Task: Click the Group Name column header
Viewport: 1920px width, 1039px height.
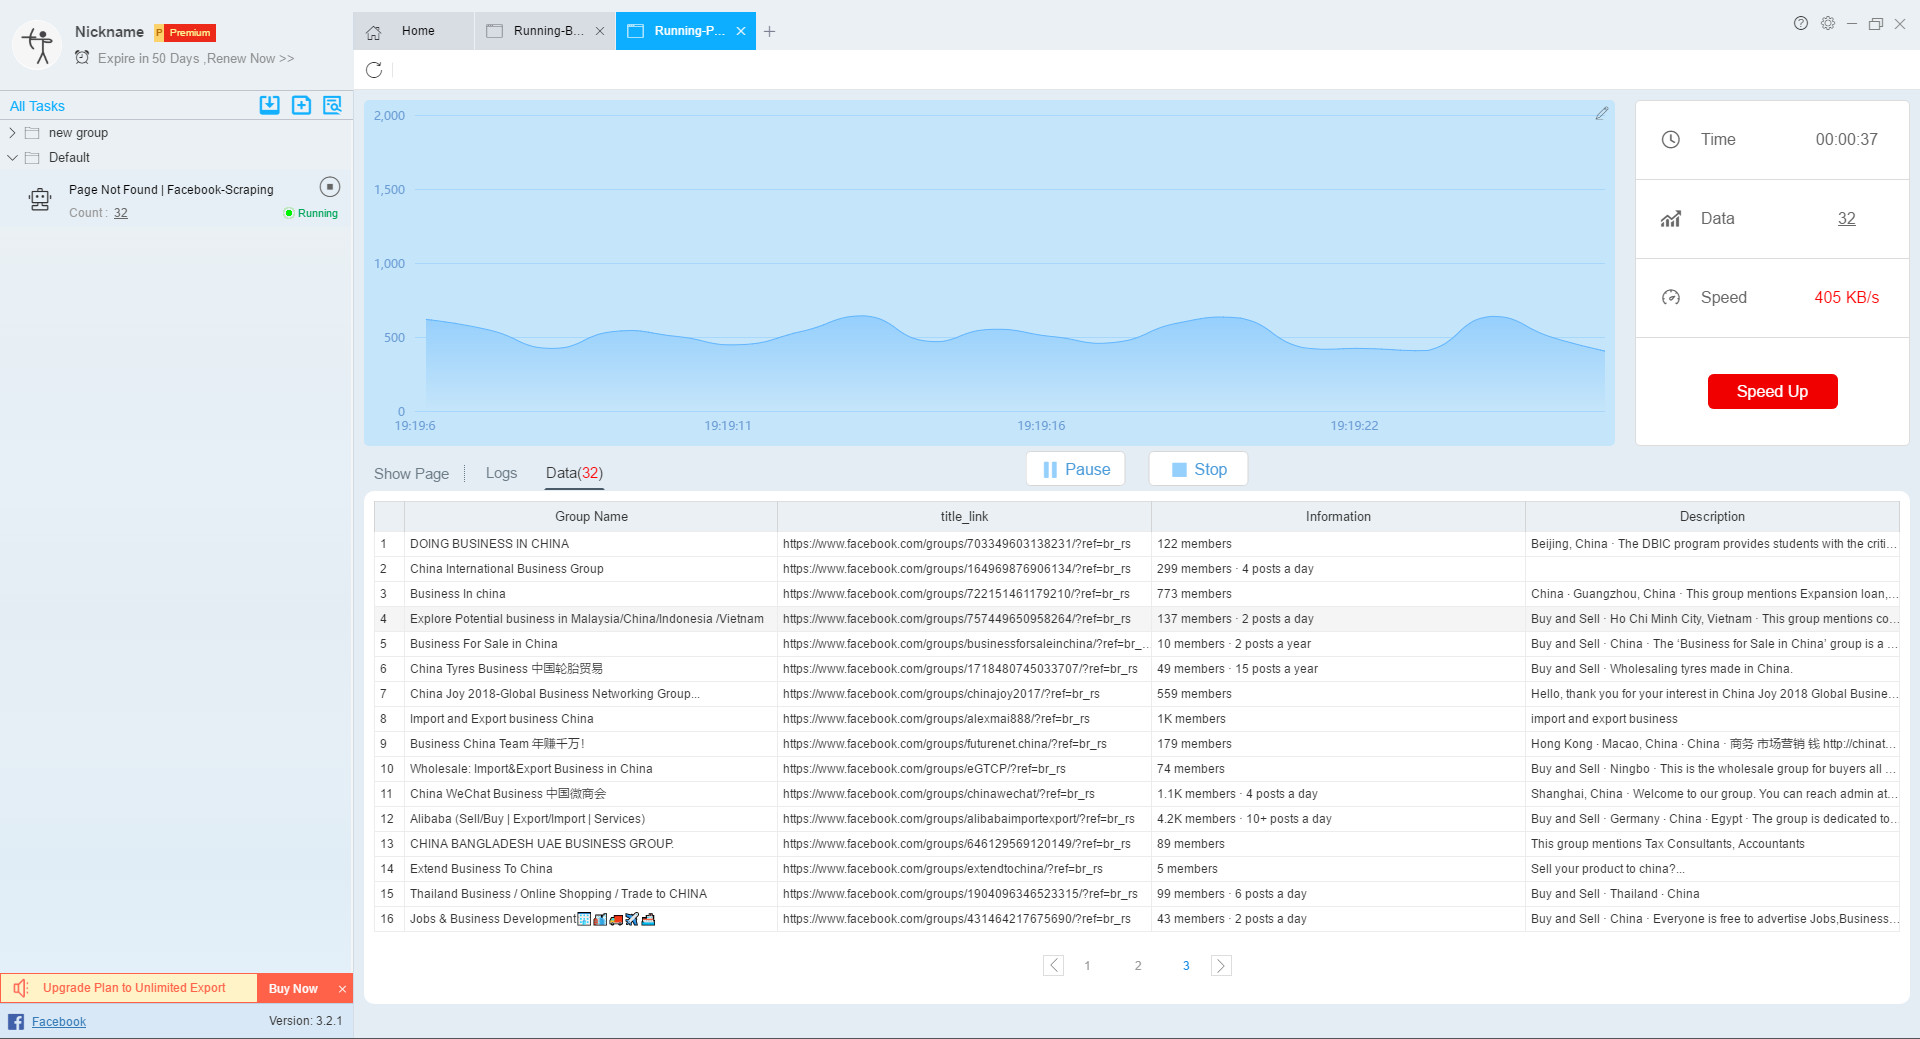Action: point(591,517)
